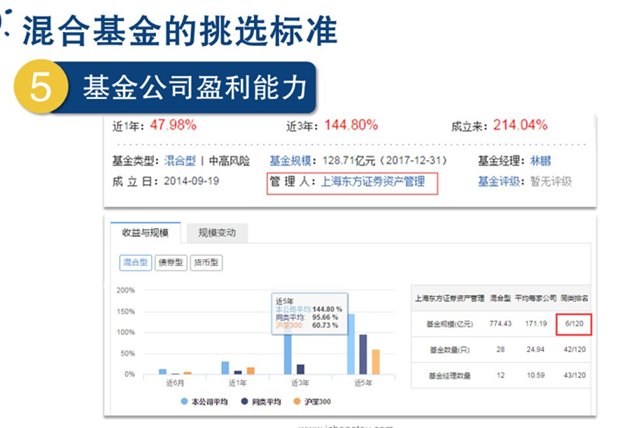This screenshot has width=640, height=428.
Task: Click the 6/120 ranking cell
Action: (x=574, y=324)
